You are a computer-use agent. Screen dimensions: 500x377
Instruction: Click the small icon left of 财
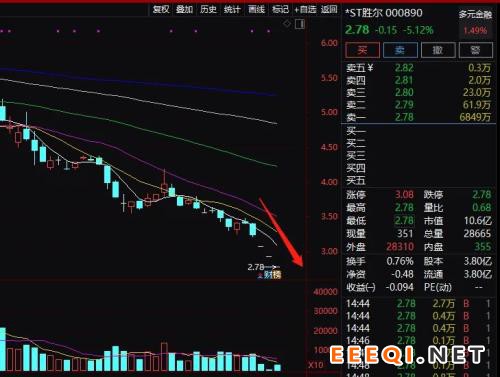coord(260,275)
